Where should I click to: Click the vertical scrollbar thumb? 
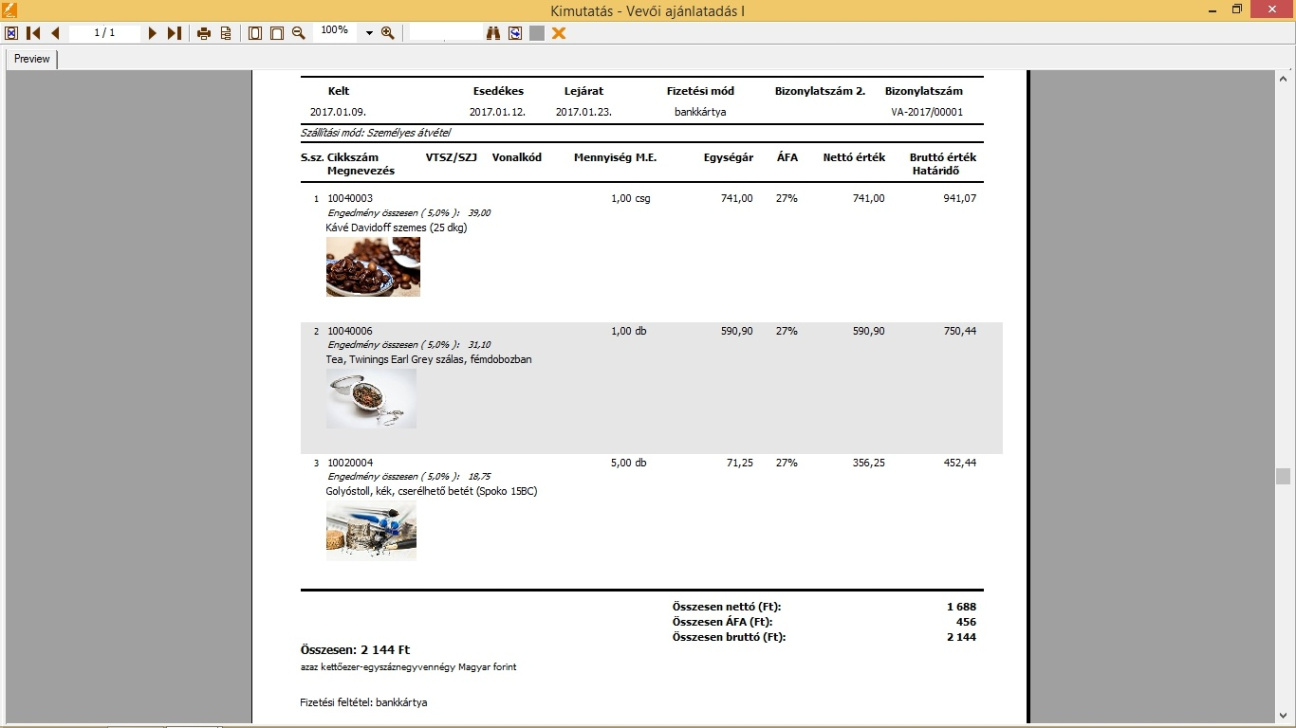(x=1283, y=476)
